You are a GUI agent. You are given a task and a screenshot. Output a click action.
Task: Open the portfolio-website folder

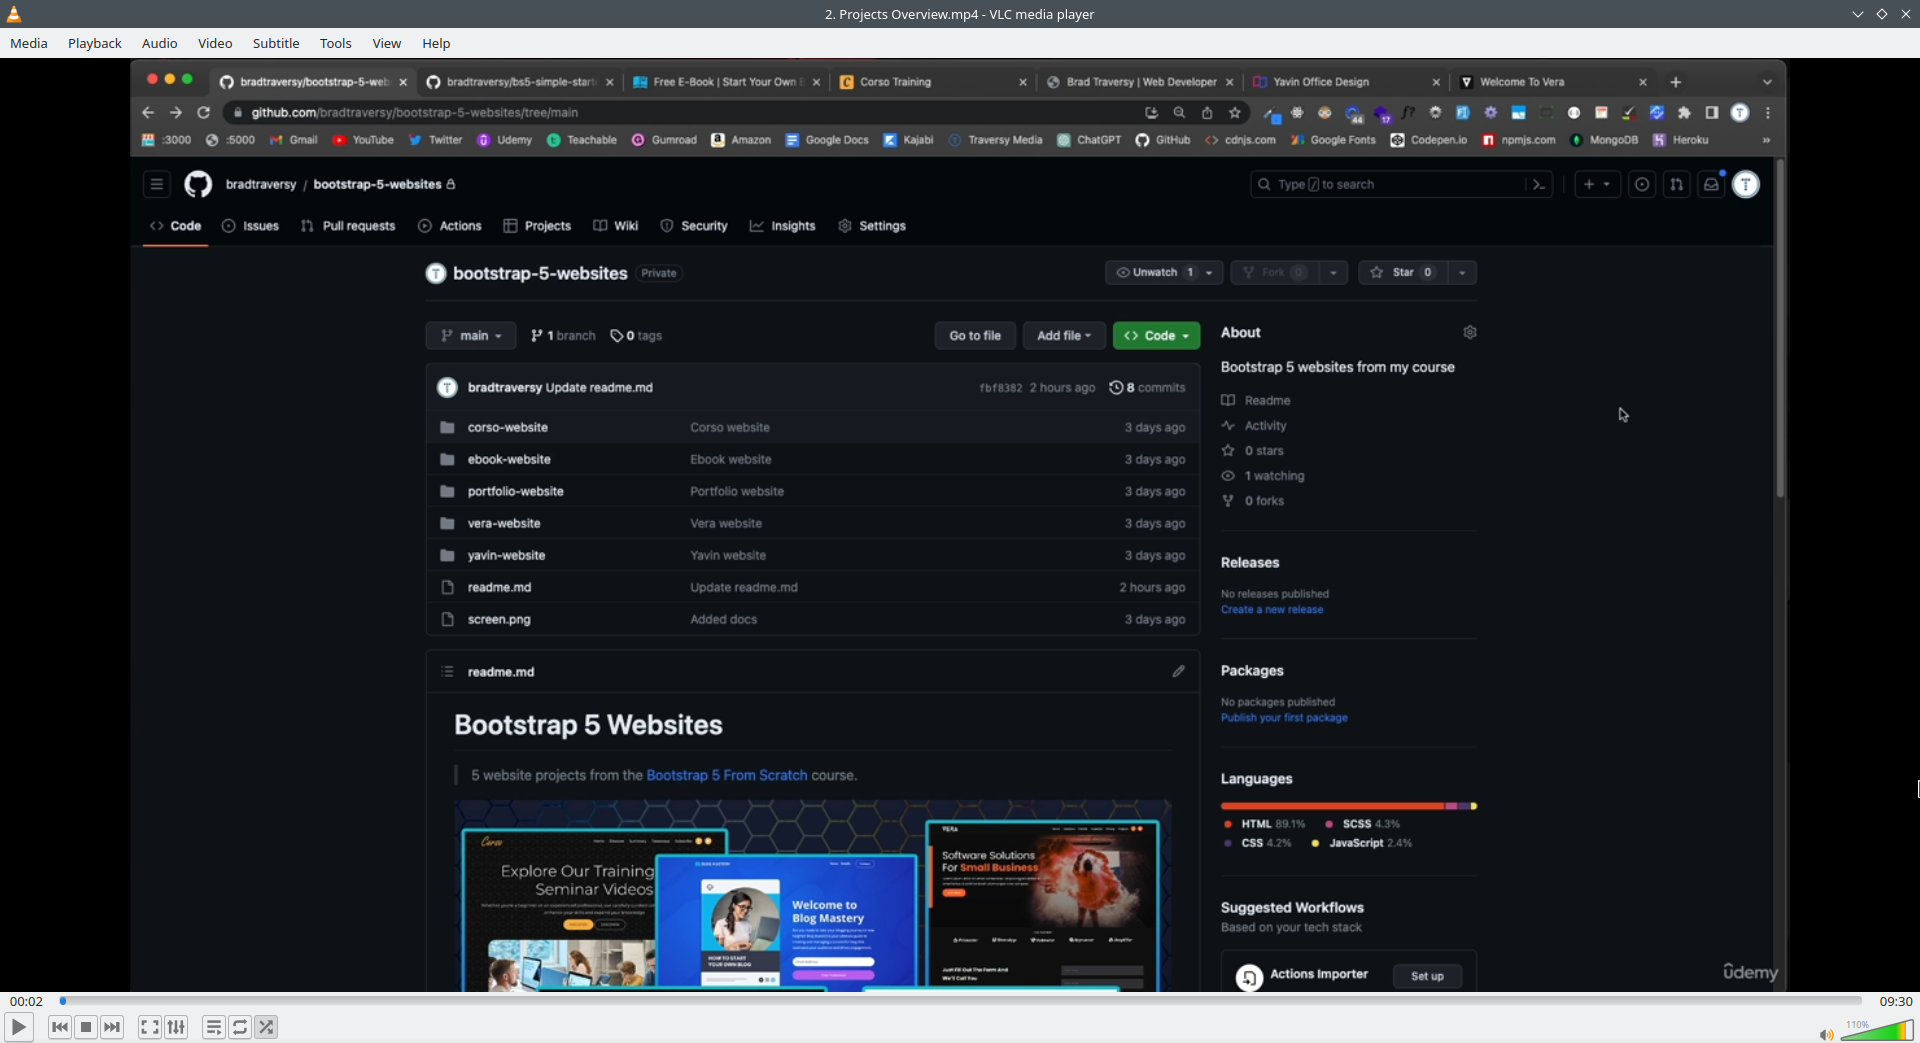pos(516,491)
